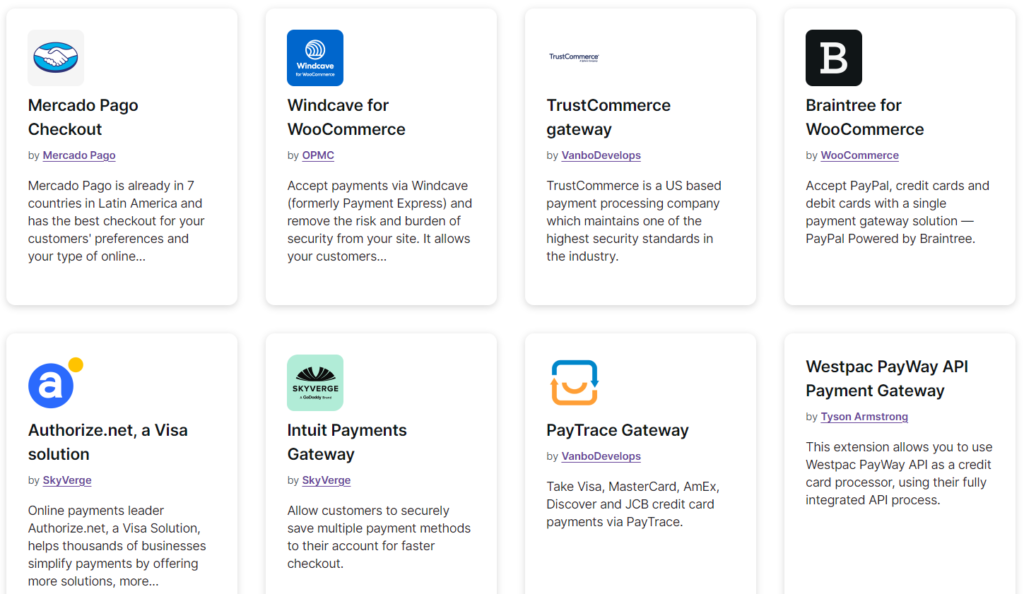Click the PayTrace smiley logo icon
1024x594 pixels.
(574, 382)
